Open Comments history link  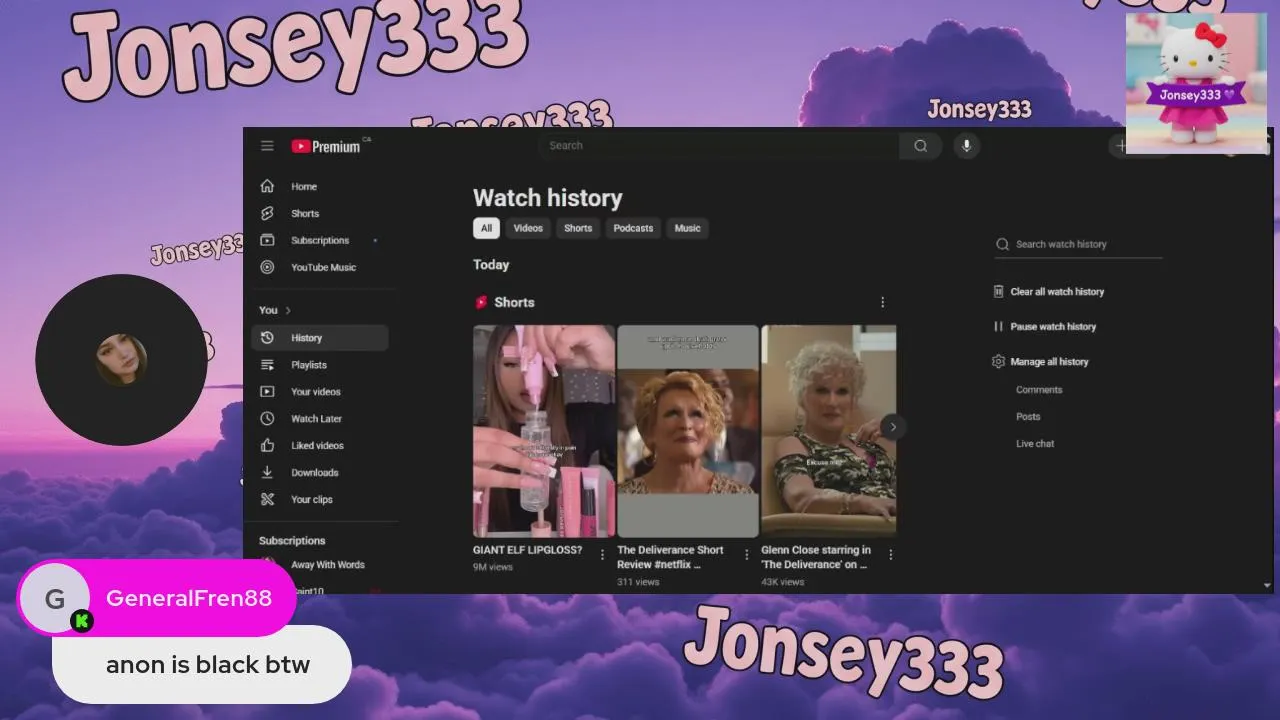(1039, 390)
